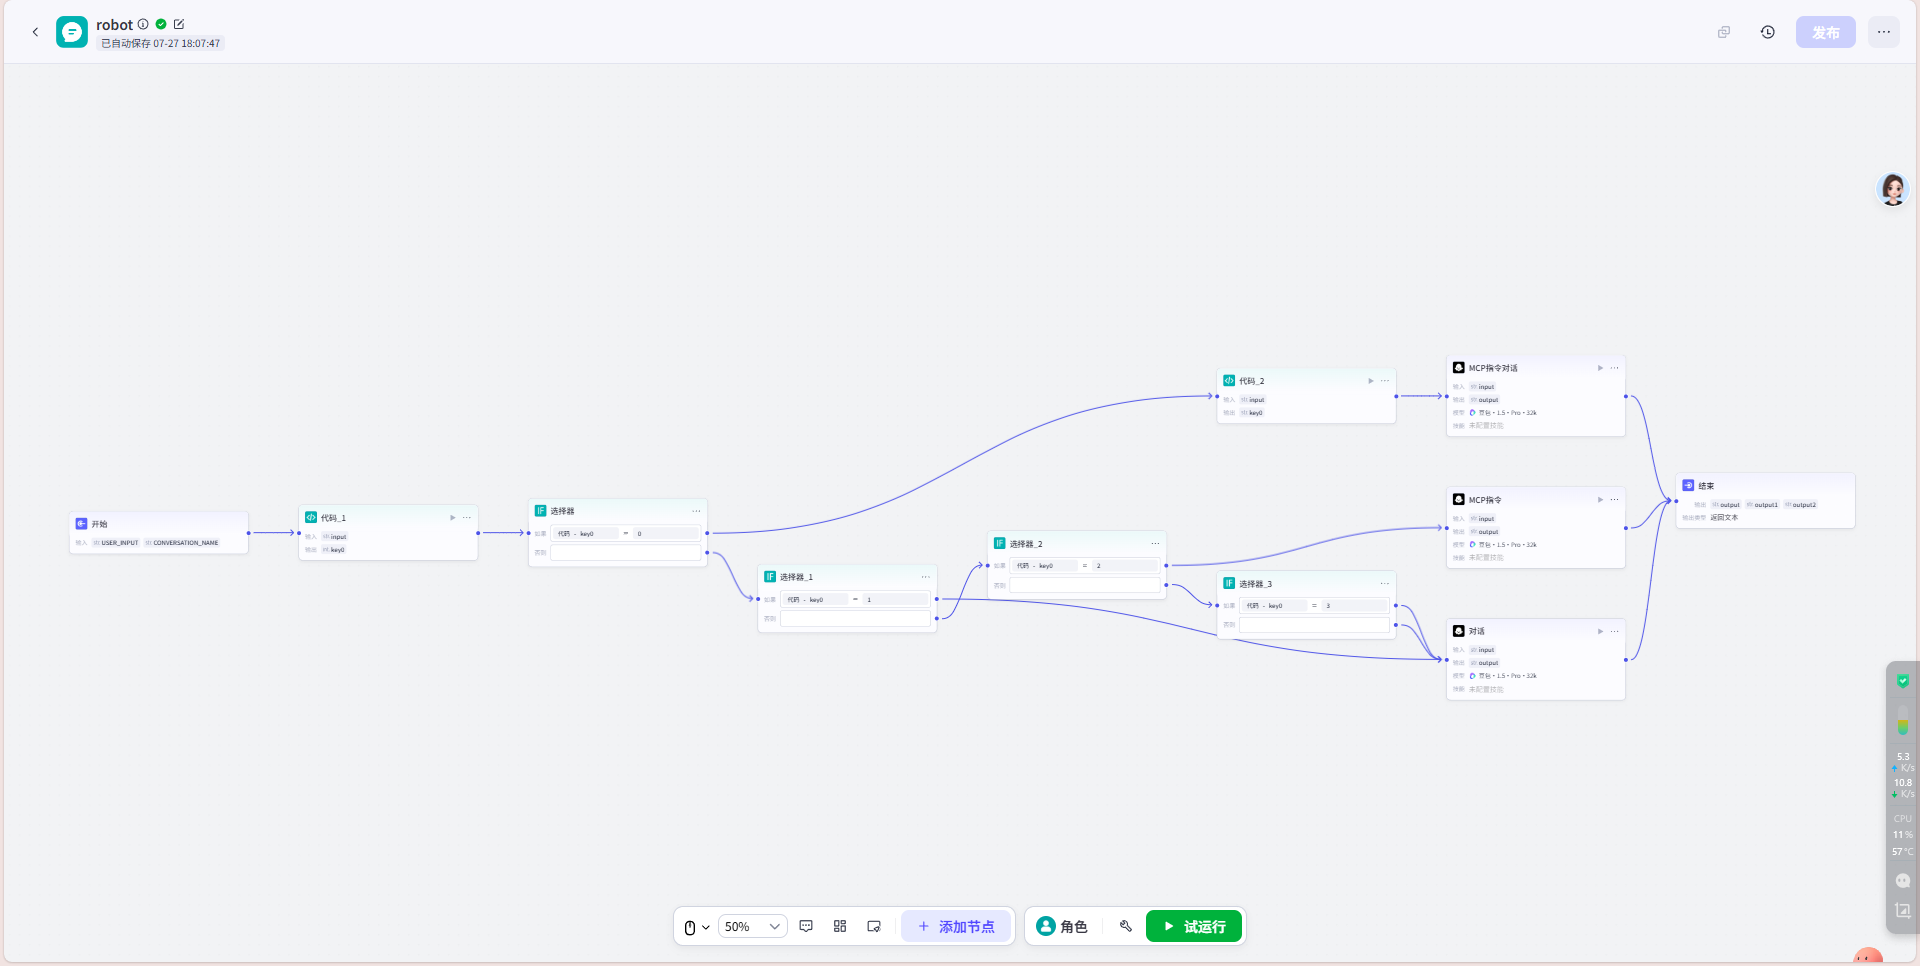Click the assistant avatar on right edge
Viewport: 1920px width, 966px height.
[1892, 189]
